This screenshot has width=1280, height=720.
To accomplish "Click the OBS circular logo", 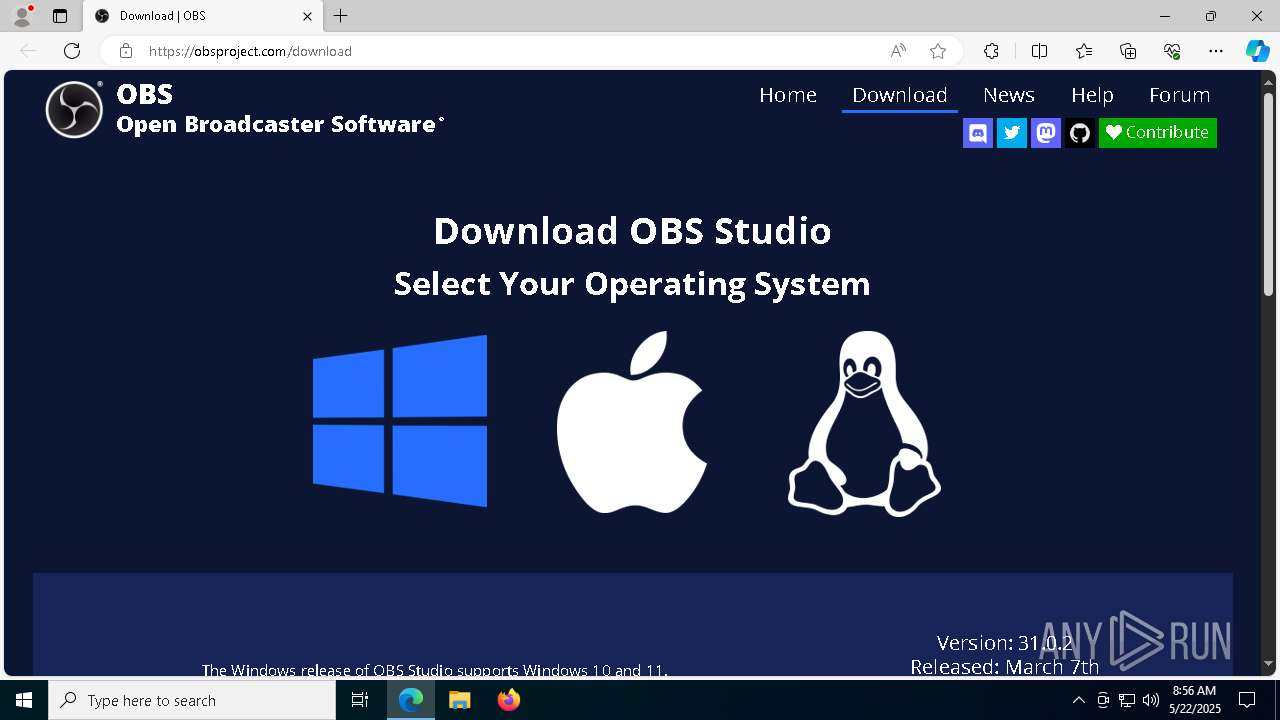I will tap(74, 109).
